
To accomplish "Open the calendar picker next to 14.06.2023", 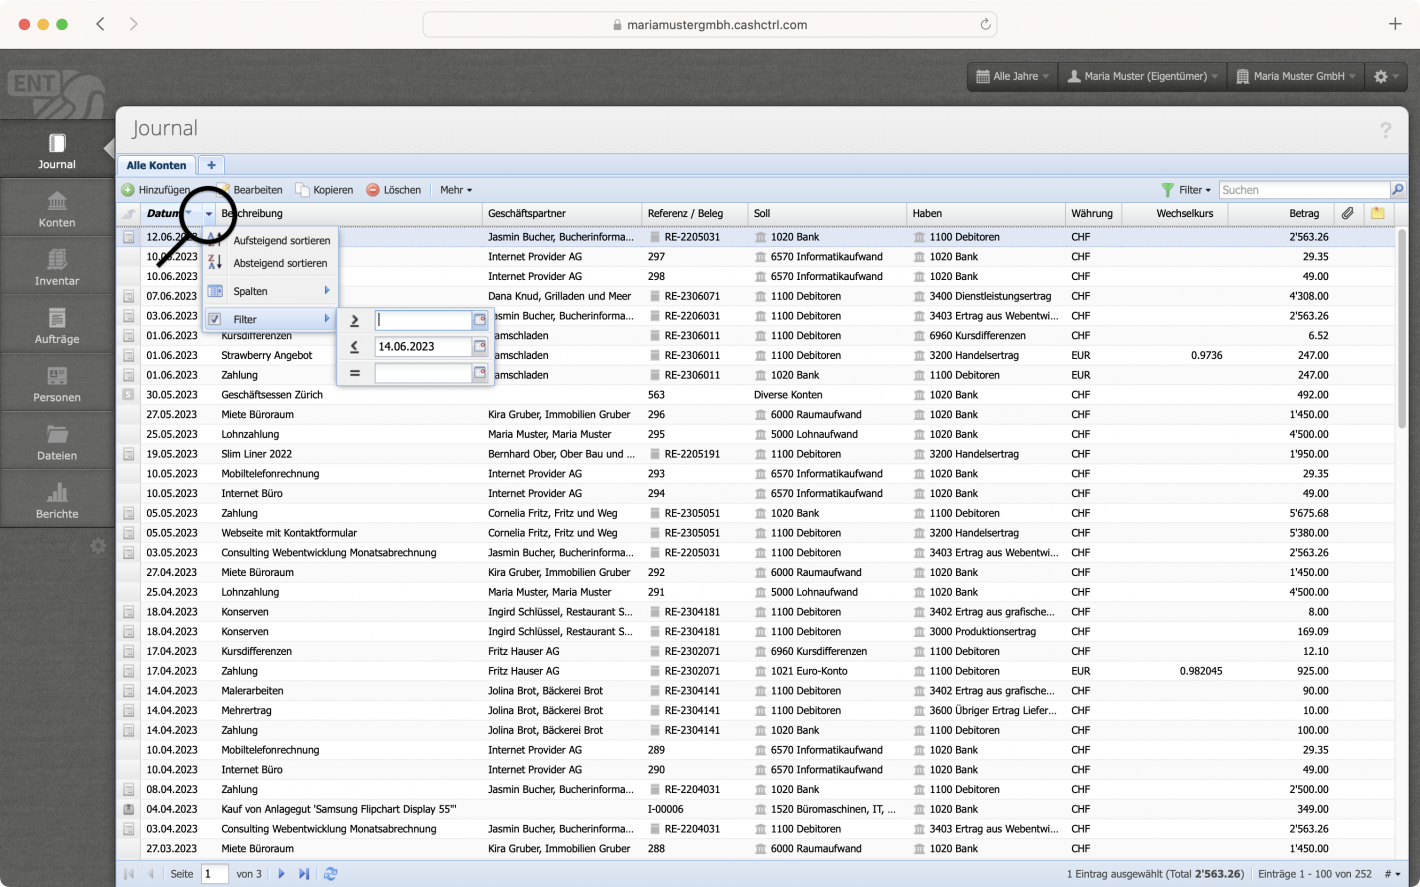I will (482, 346).
